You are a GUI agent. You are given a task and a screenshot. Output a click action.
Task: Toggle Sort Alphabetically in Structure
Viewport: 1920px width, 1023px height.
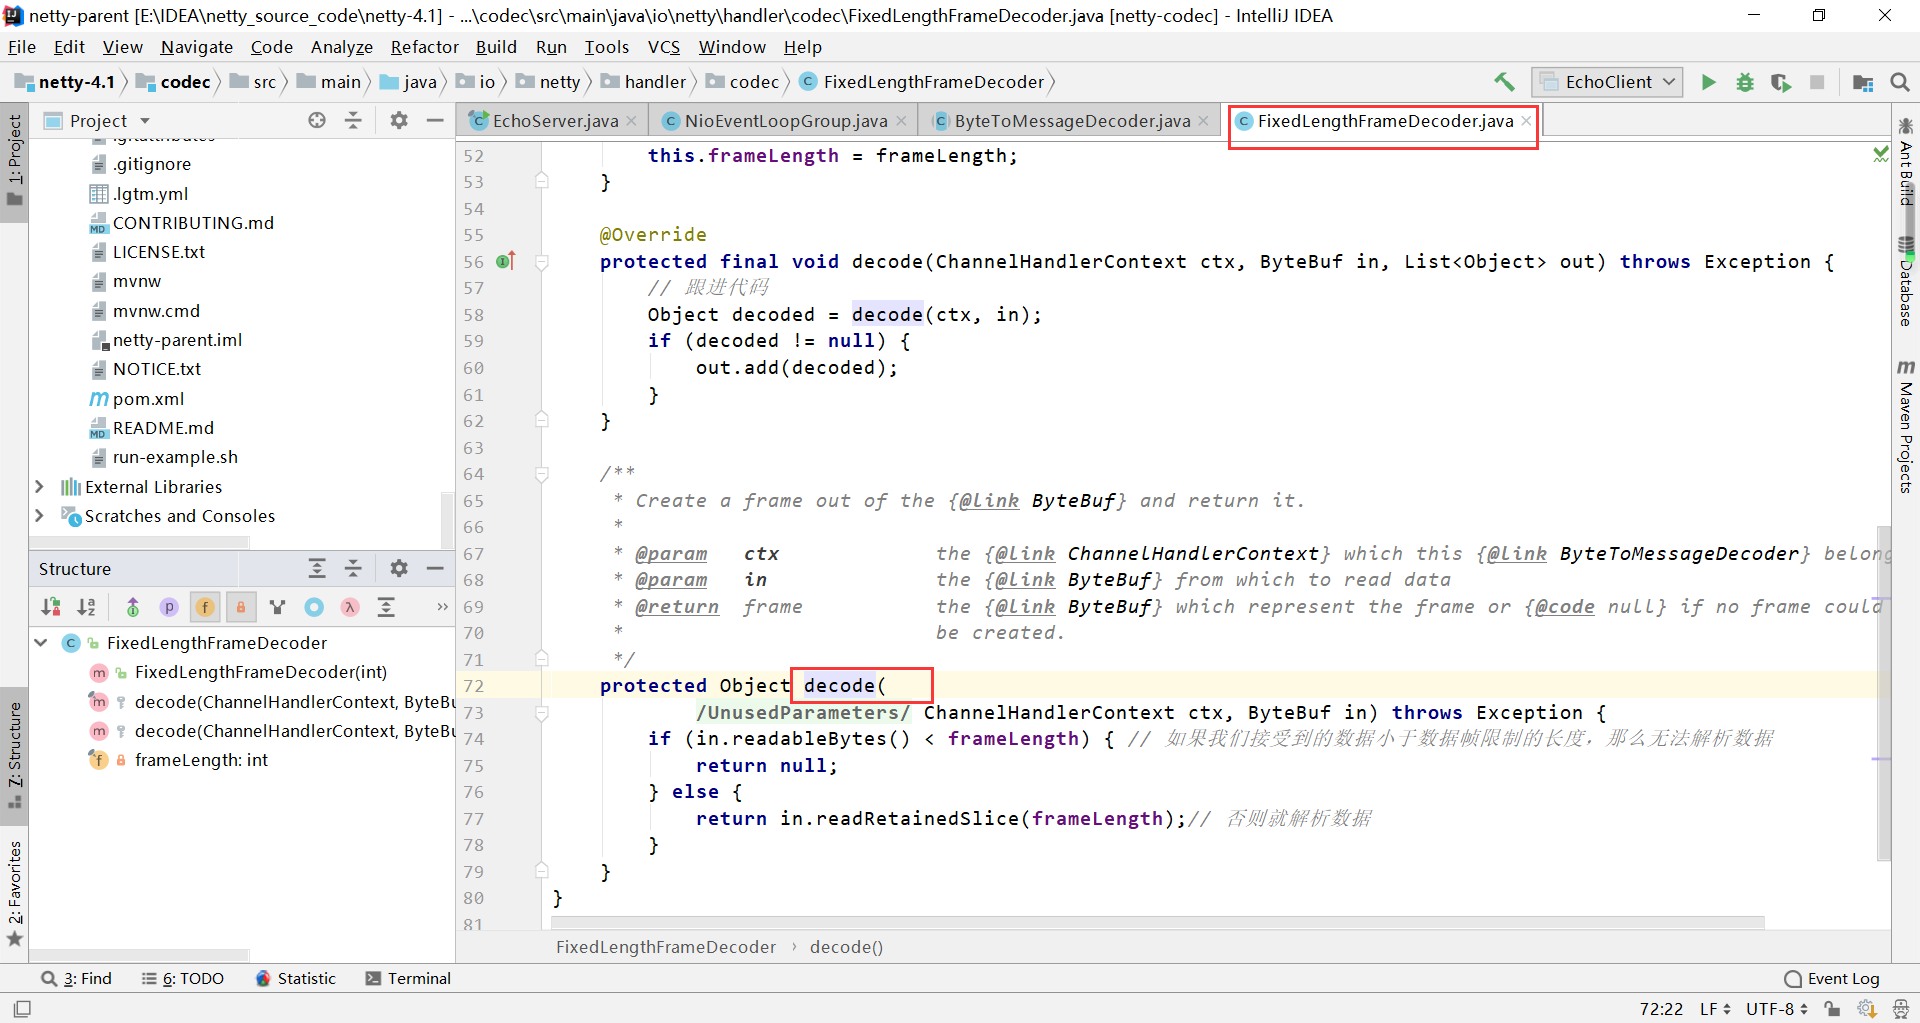coord(87,607)
